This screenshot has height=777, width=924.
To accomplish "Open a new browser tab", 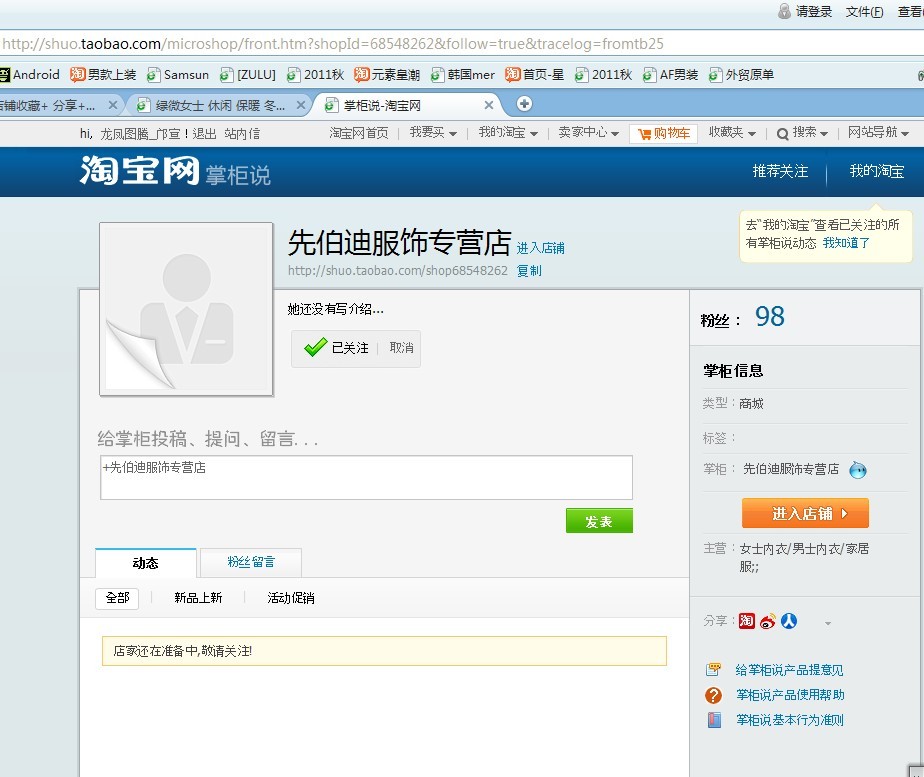I will tap(524, 104).
